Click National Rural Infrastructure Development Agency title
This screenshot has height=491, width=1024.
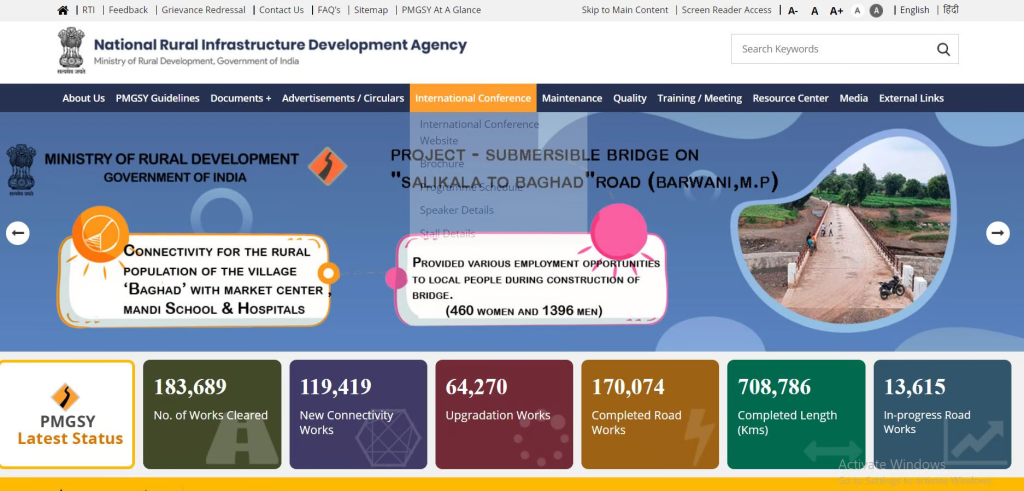(280, 45)
